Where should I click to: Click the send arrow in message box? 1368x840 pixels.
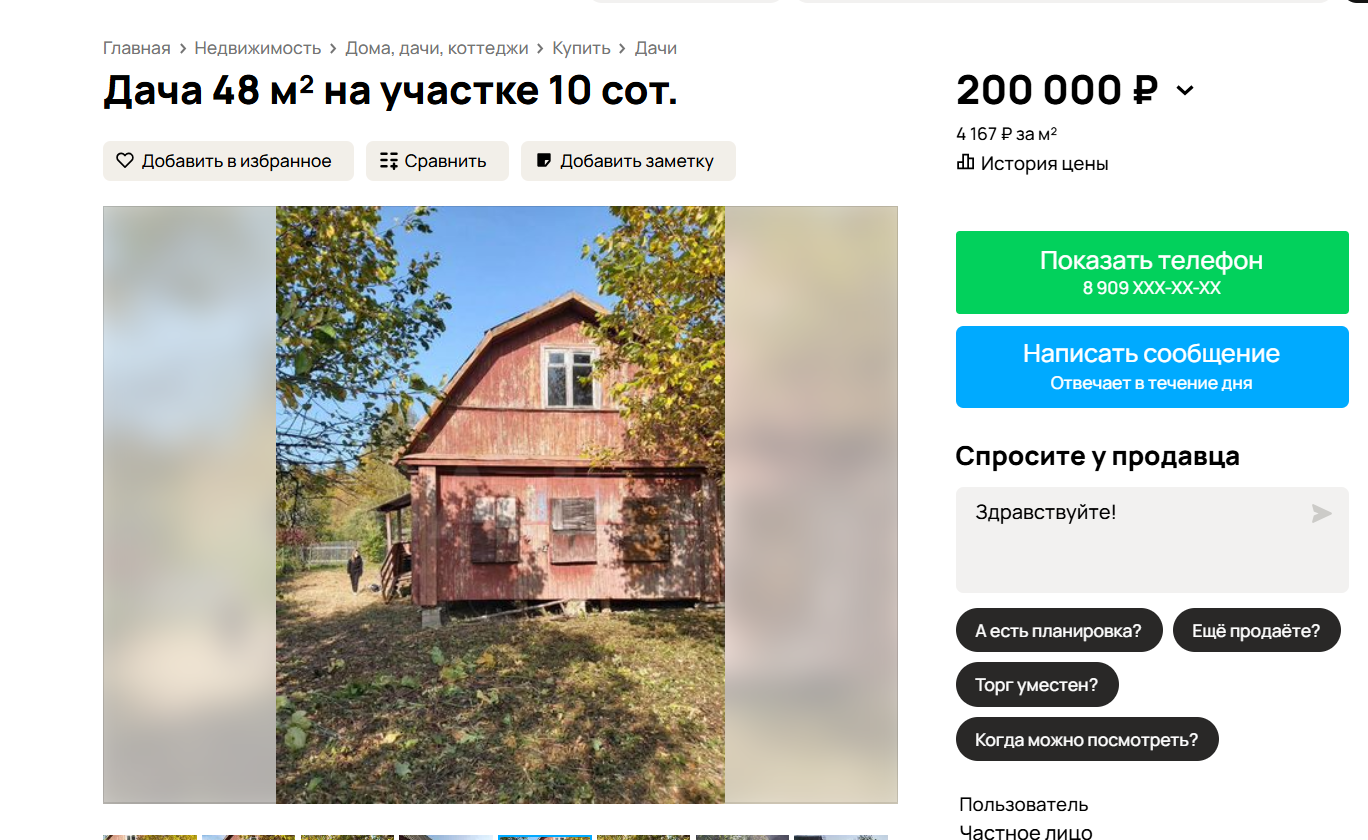[1321, 513]
